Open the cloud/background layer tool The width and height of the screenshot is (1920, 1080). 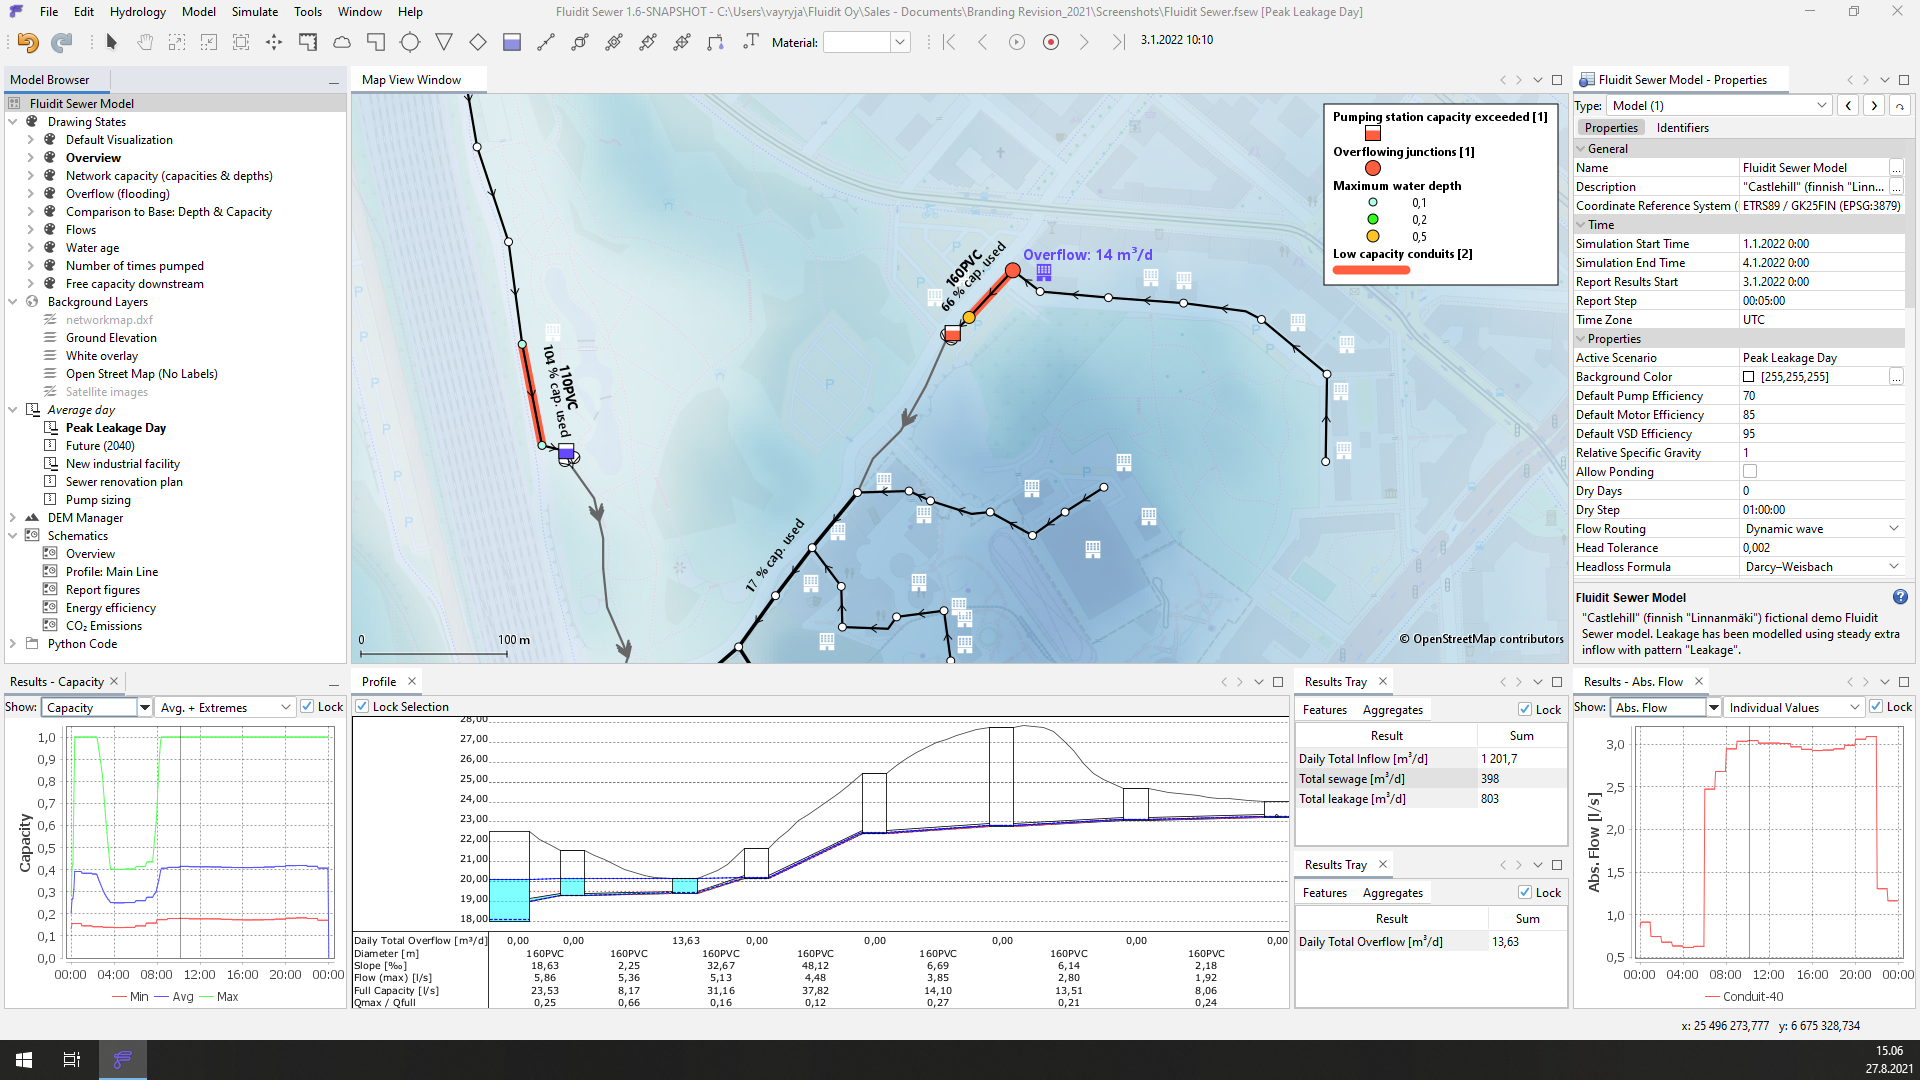(x=341, y=42)
